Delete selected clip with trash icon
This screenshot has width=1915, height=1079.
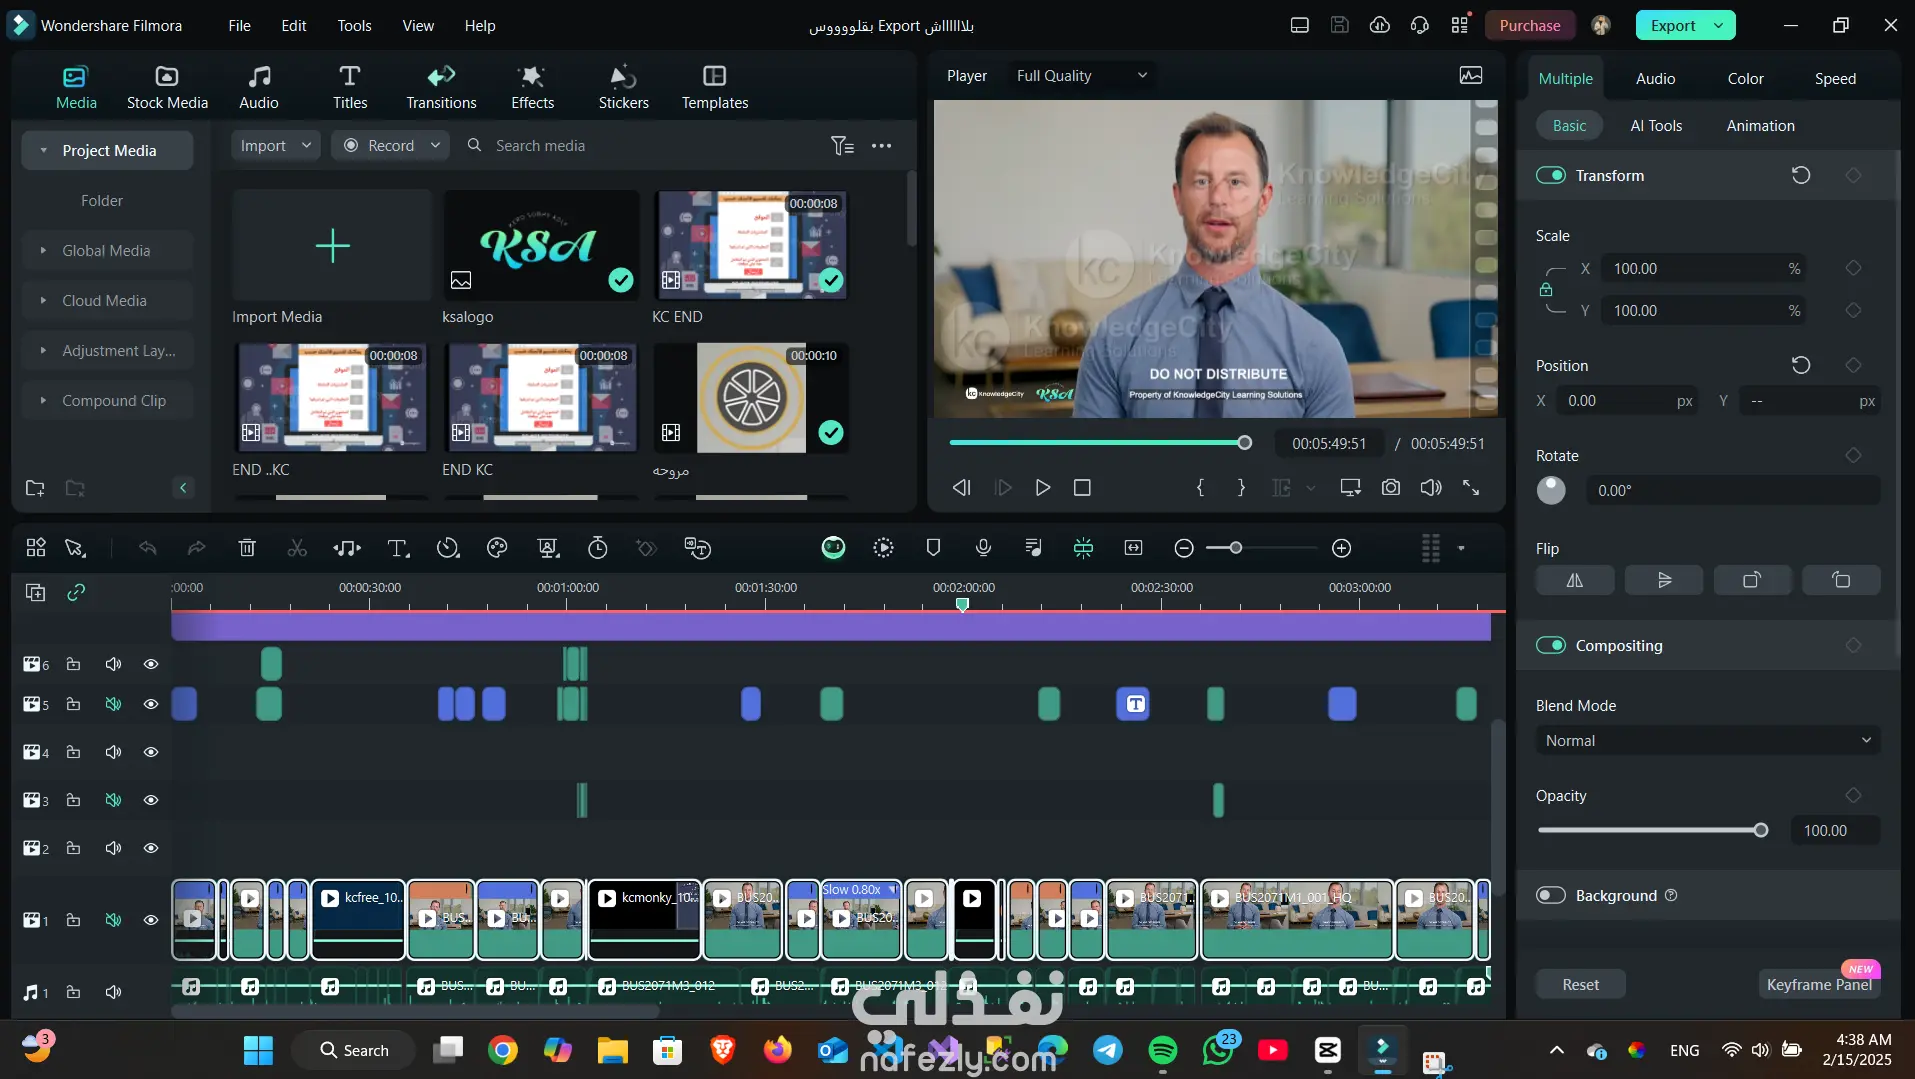point(247,548)
